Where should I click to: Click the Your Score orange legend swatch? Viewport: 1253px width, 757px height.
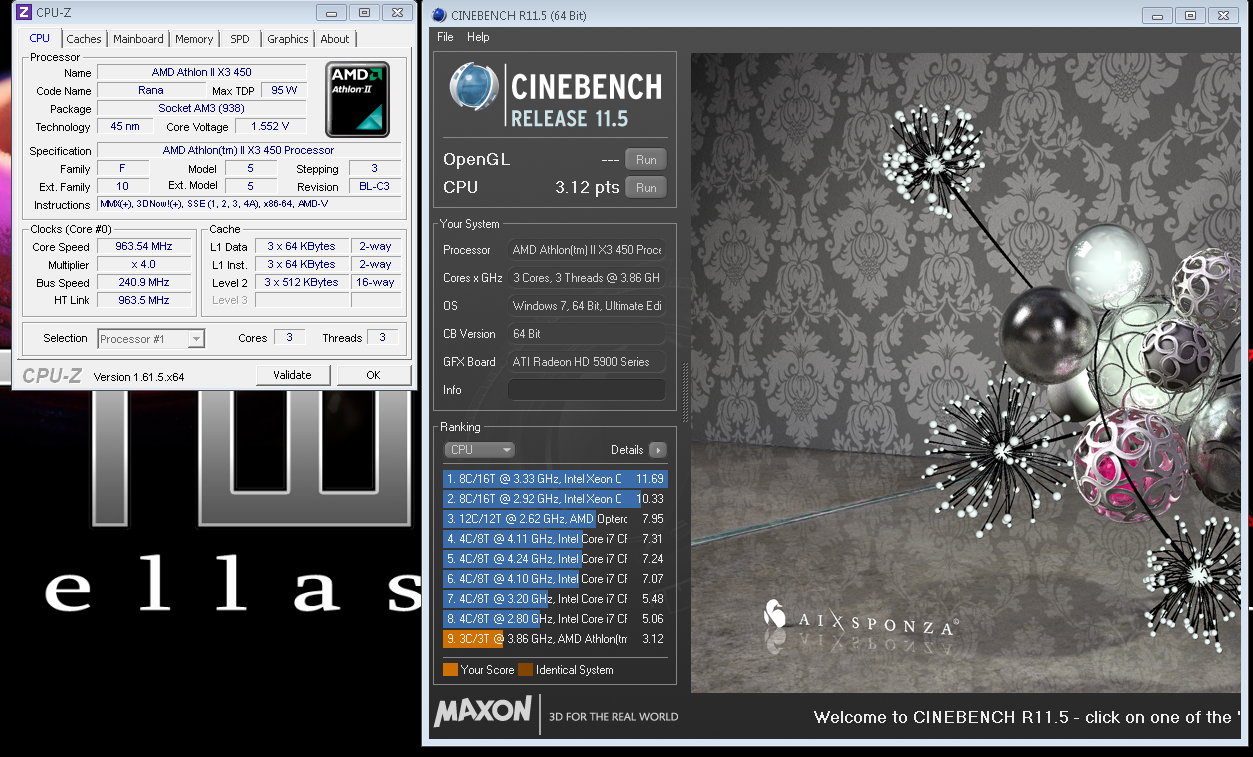click(x=450, y=670)
